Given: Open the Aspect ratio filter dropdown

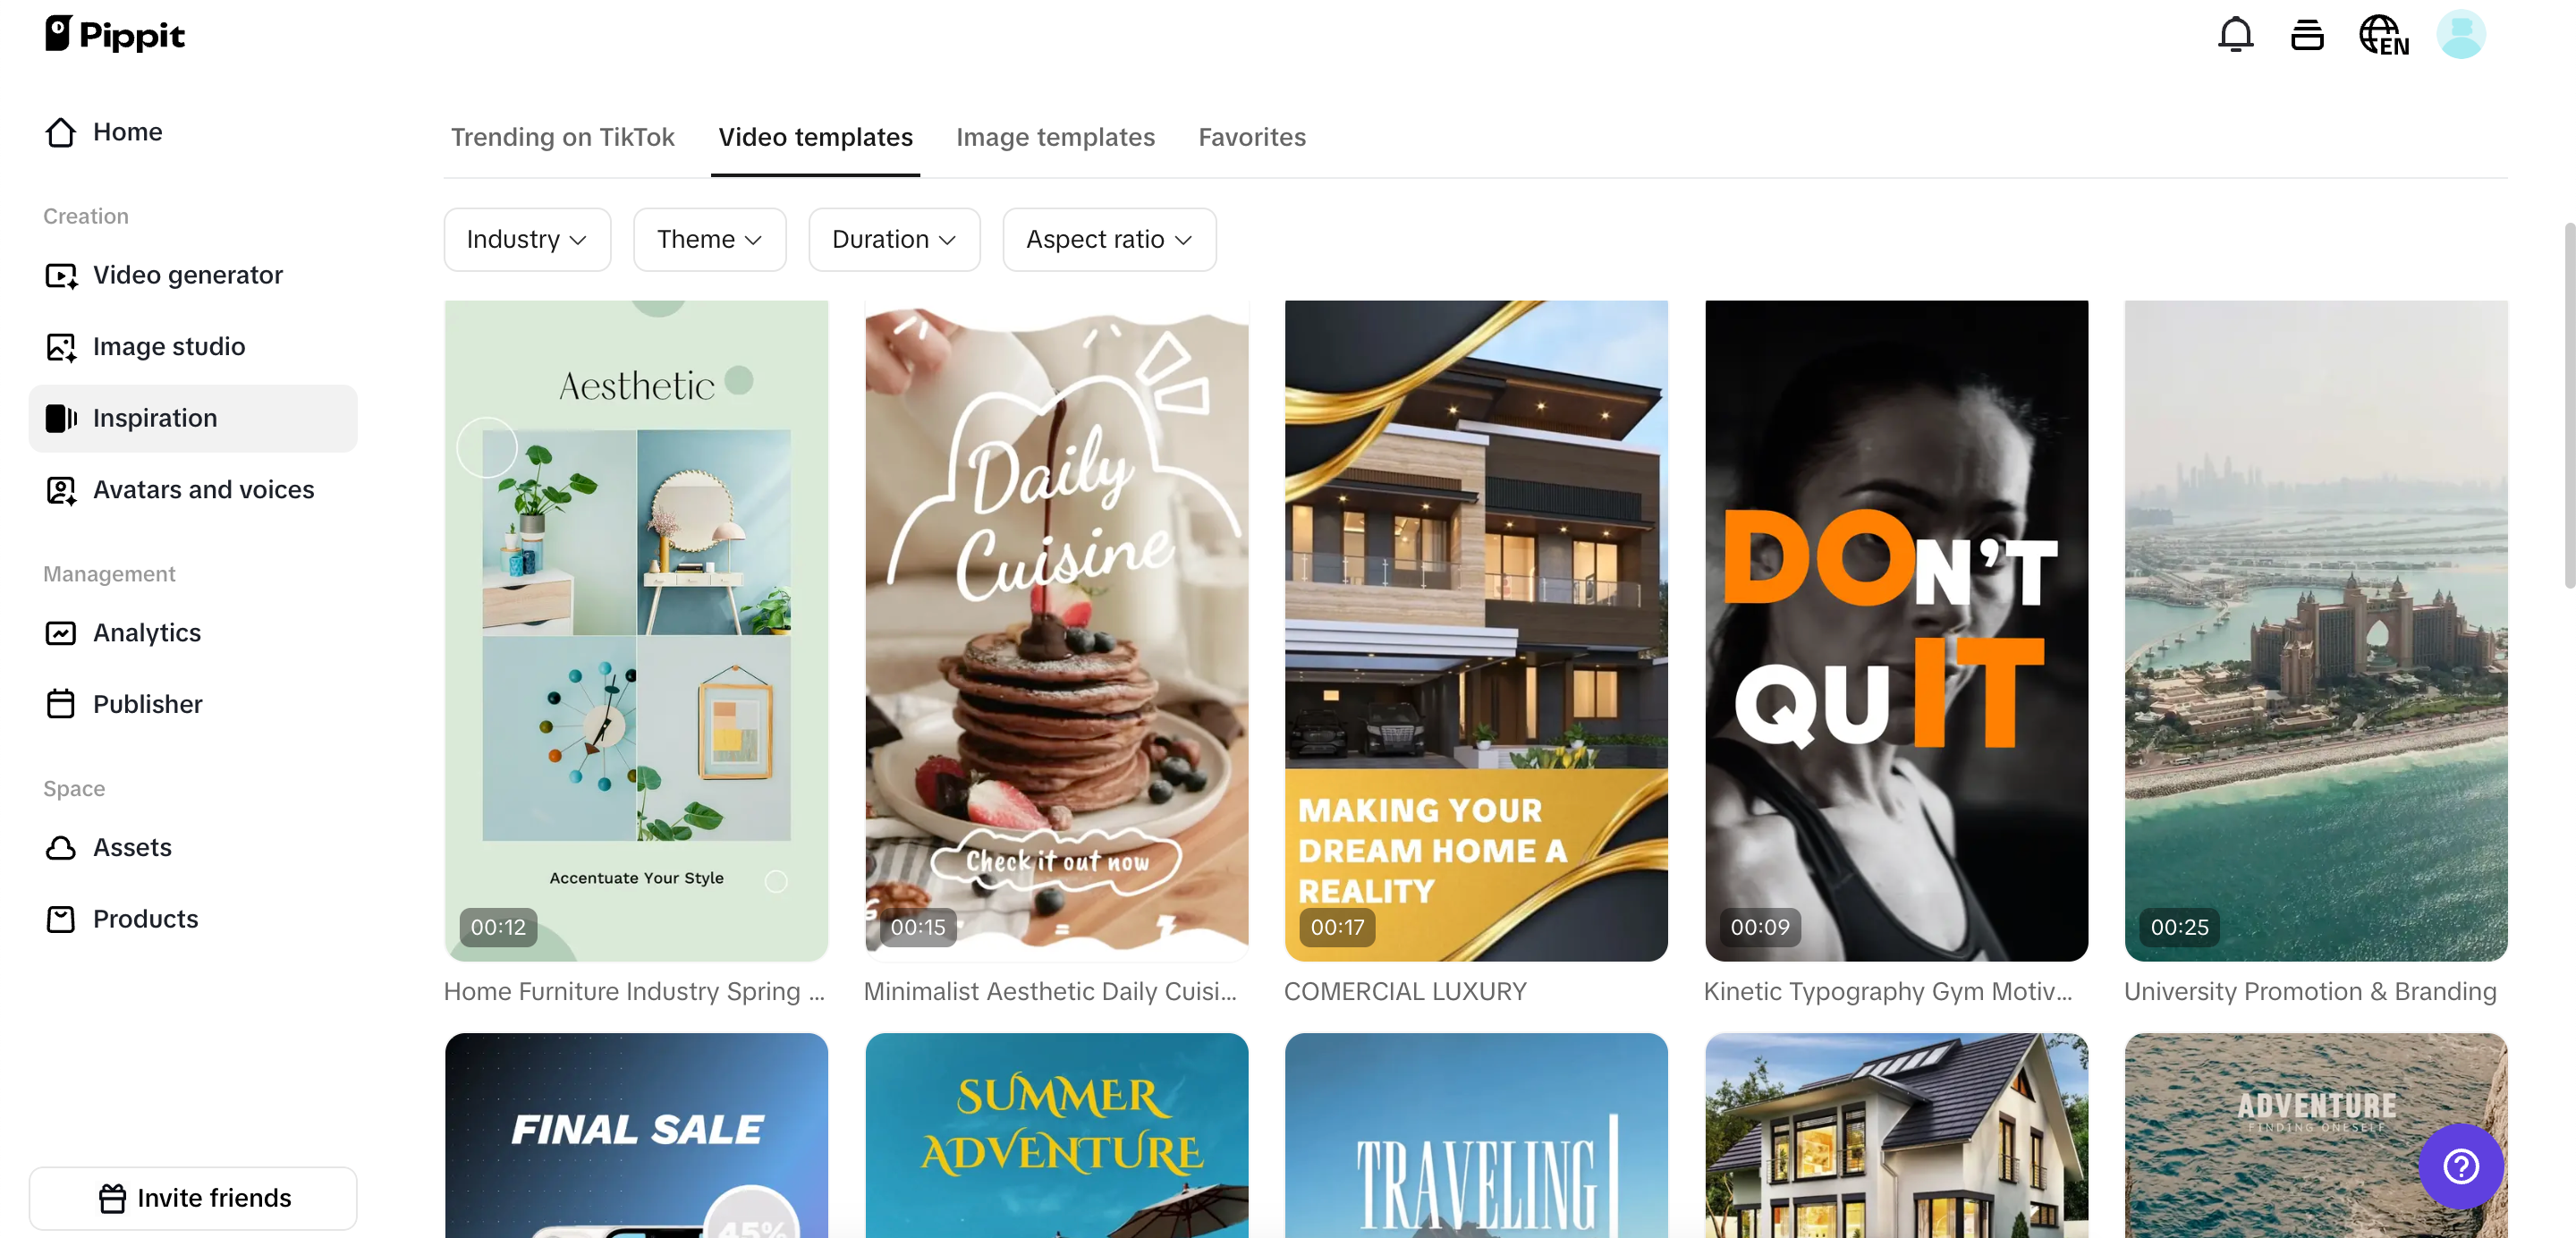Looking at the screenshot, I should (1109, 240).
